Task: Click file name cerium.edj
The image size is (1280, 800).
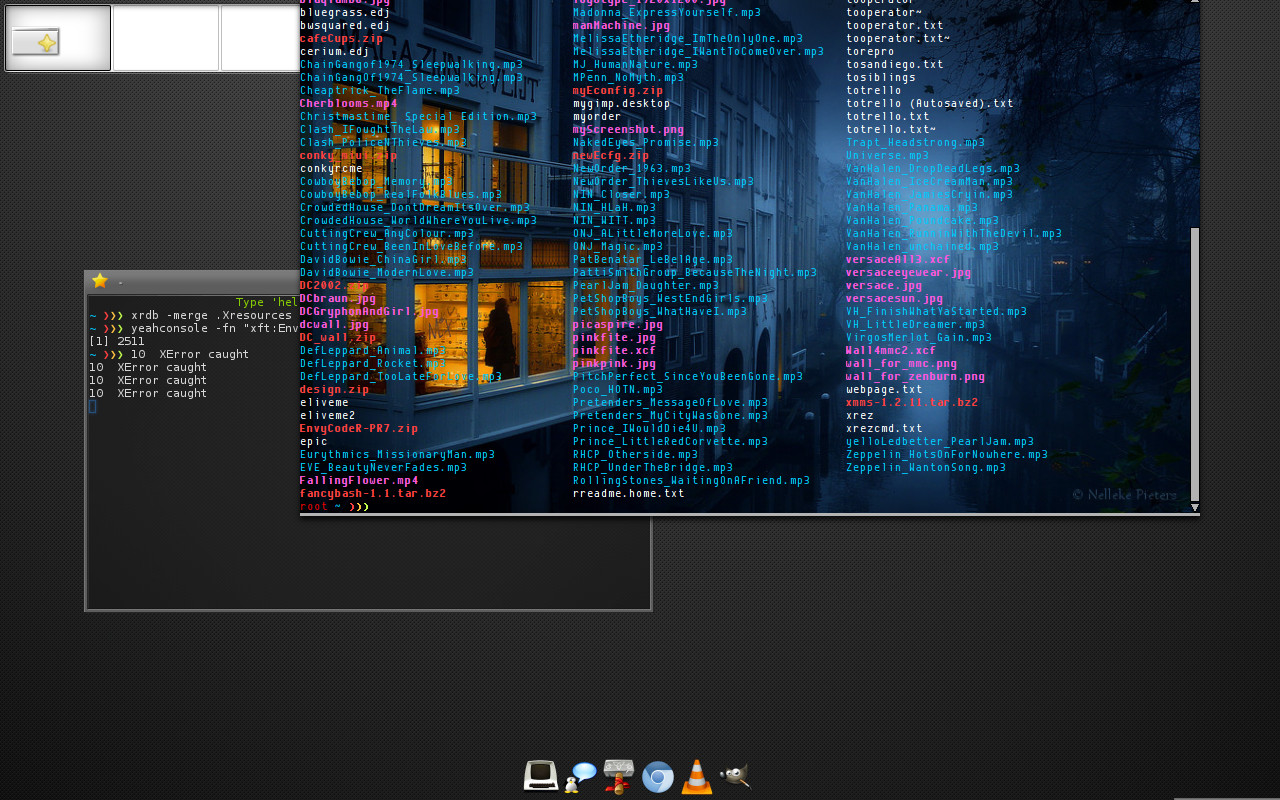Action: coord(334,51)
